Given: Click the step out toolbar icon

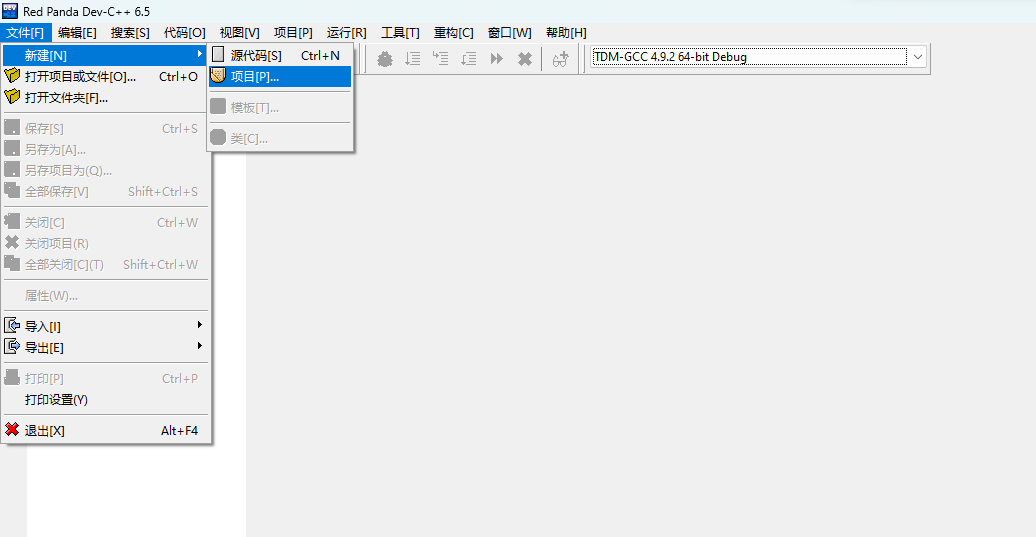Looking at the screenshot, I should [x=468, y=59].
